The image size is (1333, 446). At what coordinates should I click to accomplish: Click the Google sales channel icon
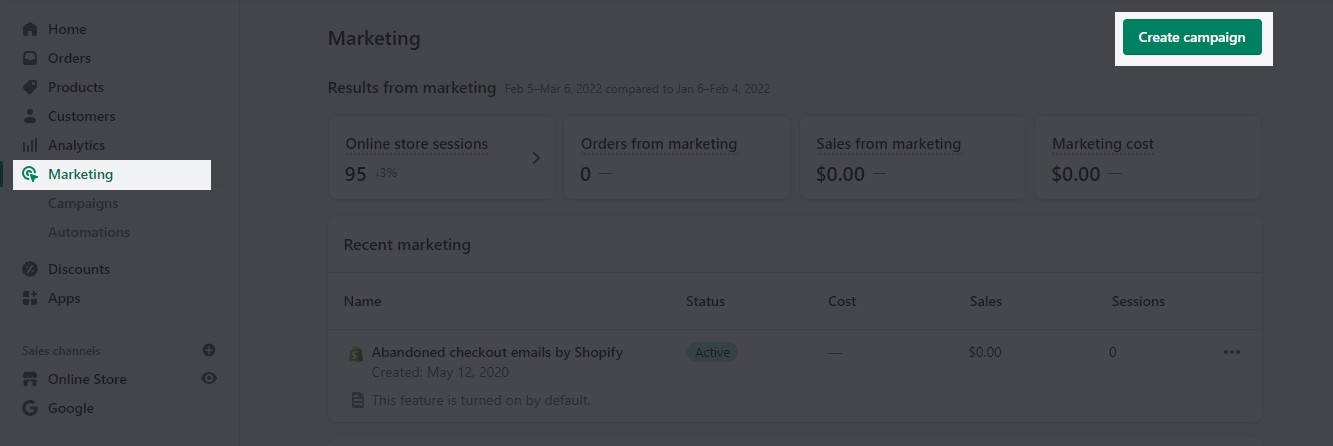tap(30, 408)
